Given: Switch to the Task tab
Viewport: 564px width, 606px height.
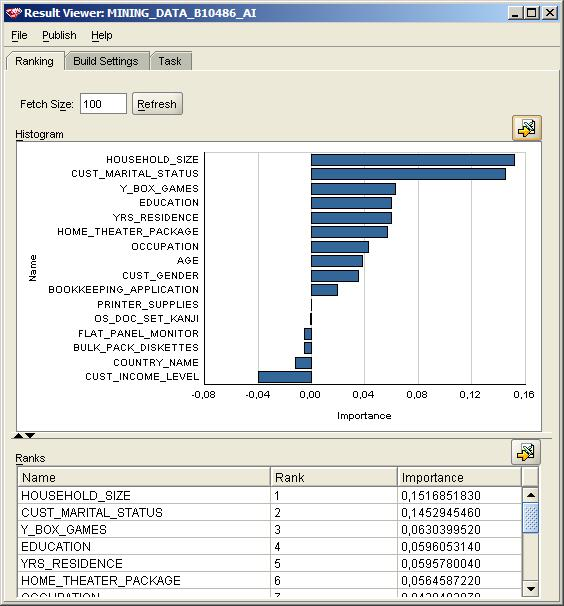Looking at the screenshot, I should (x=170, y=61).
